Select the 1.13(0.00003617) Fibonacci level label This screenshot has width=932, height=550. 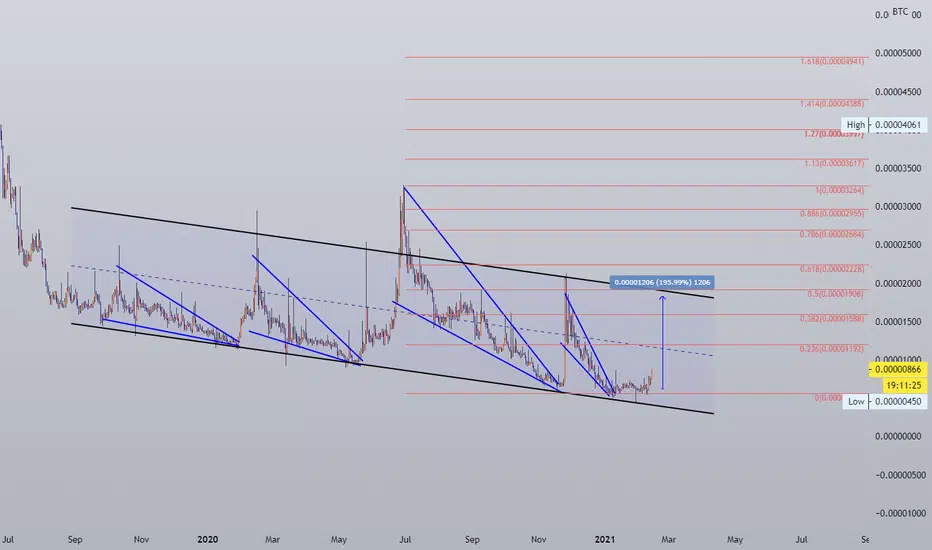pos(834,163)
